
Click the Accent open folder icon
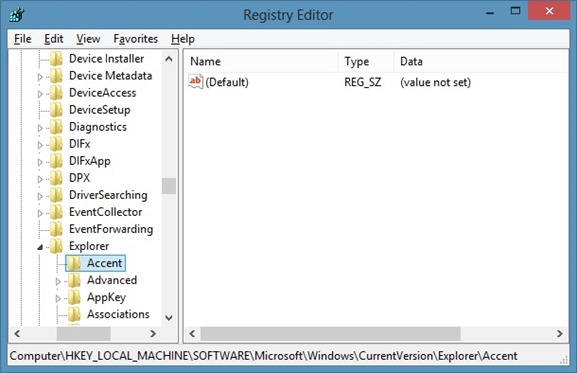74,263
